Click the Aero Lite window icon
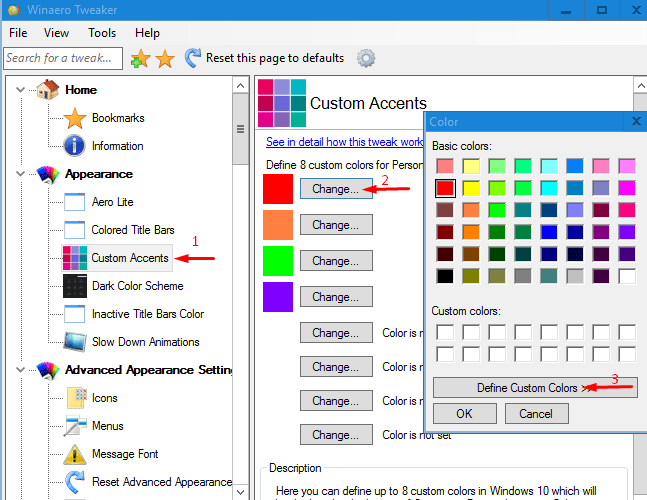Viewport: 647px width, 500px height. coord(75,202)
